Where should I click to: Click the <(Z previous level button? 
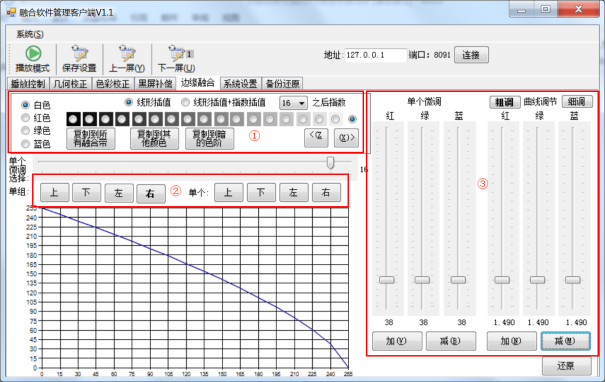(316, 138)
